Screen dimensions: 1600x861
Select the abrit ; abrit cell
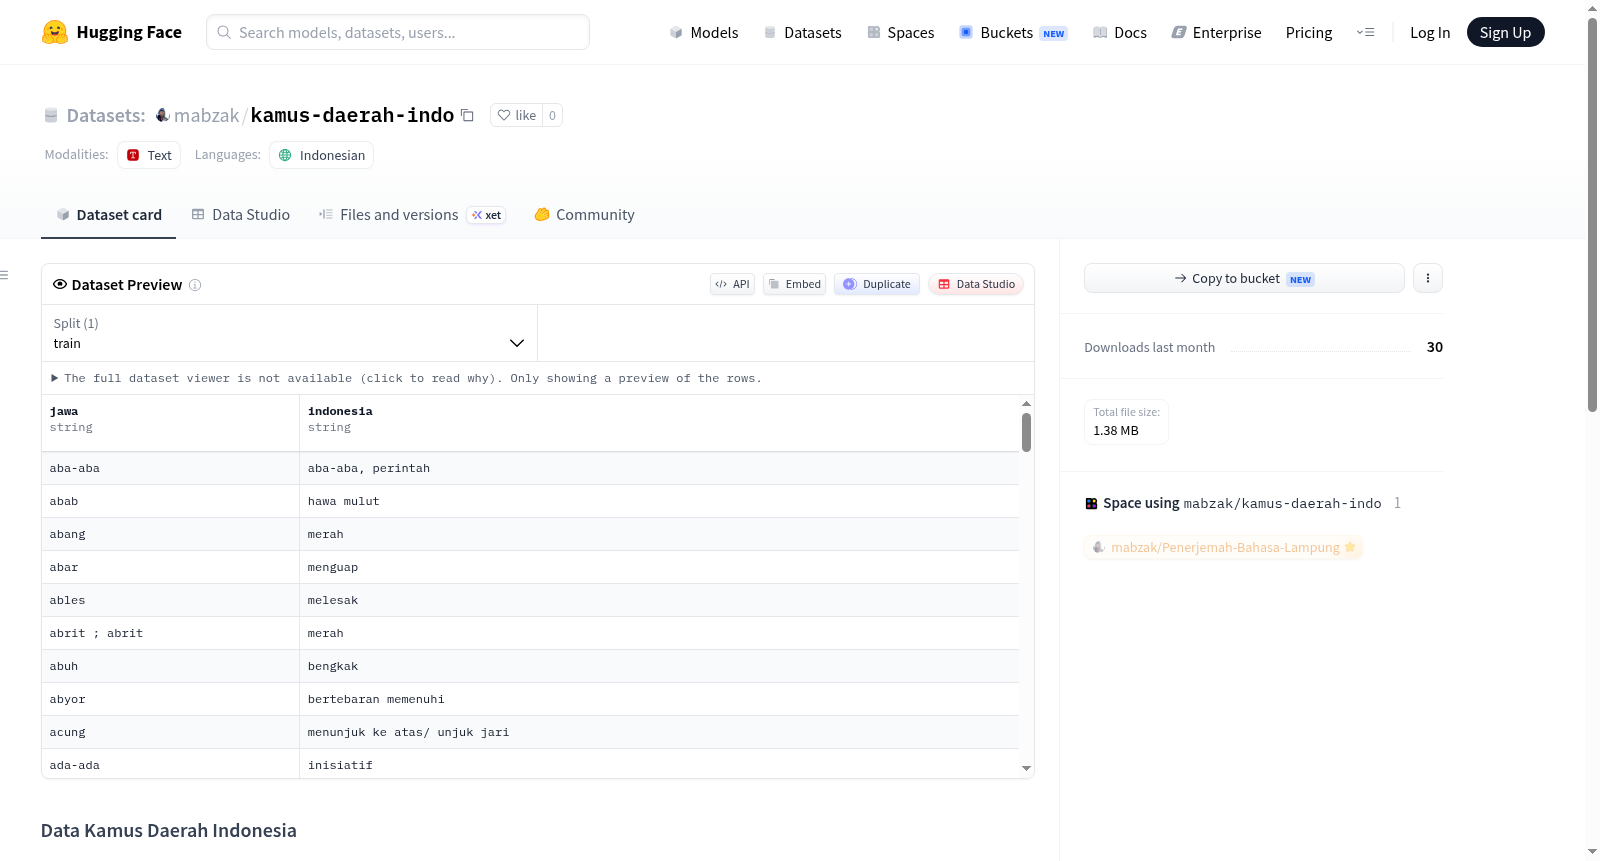click(170, 633)
